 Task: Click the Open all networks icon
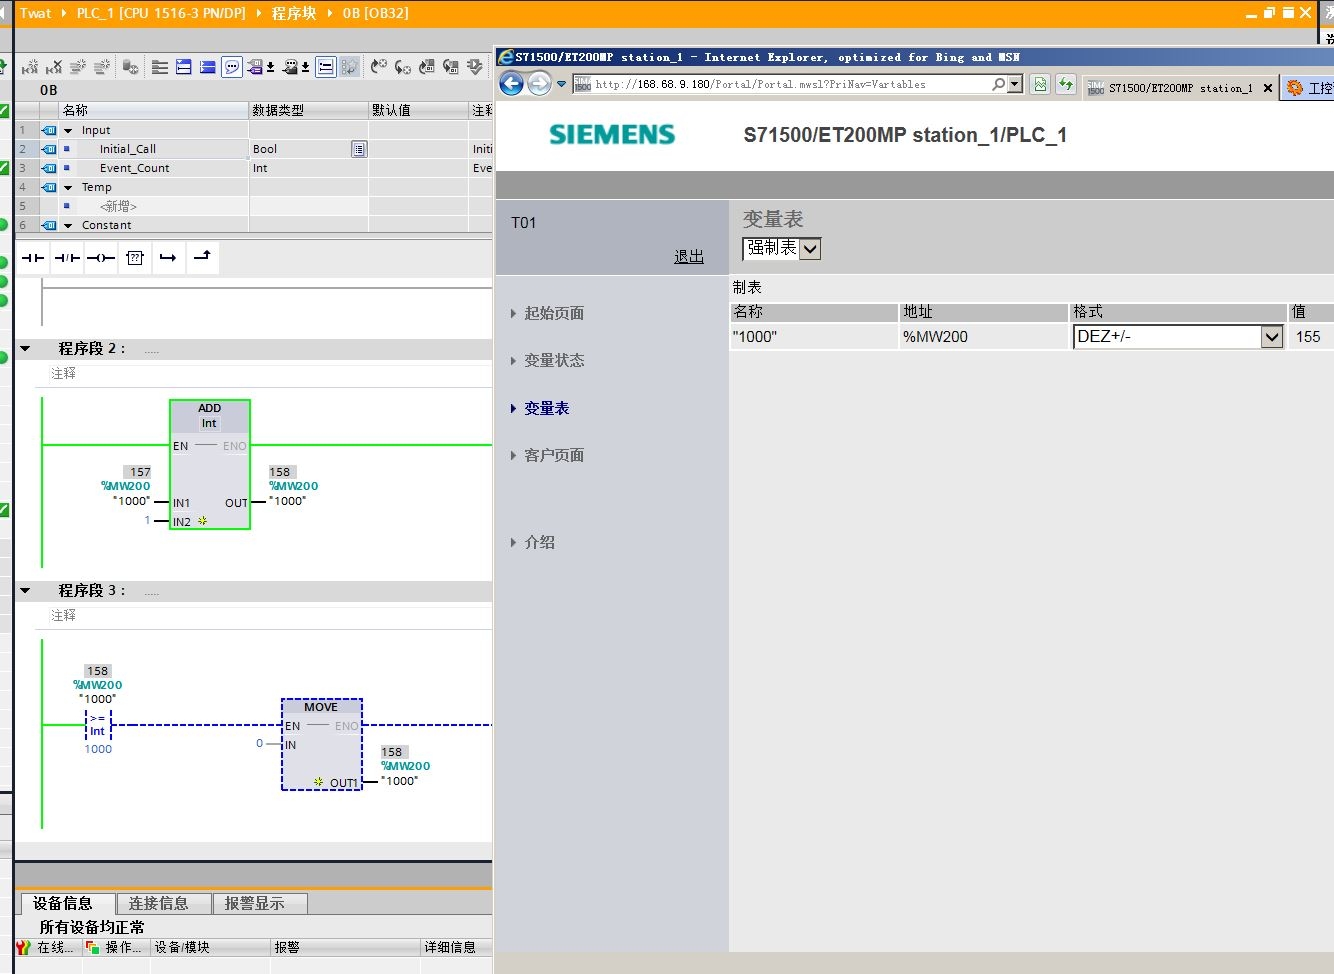184,67
